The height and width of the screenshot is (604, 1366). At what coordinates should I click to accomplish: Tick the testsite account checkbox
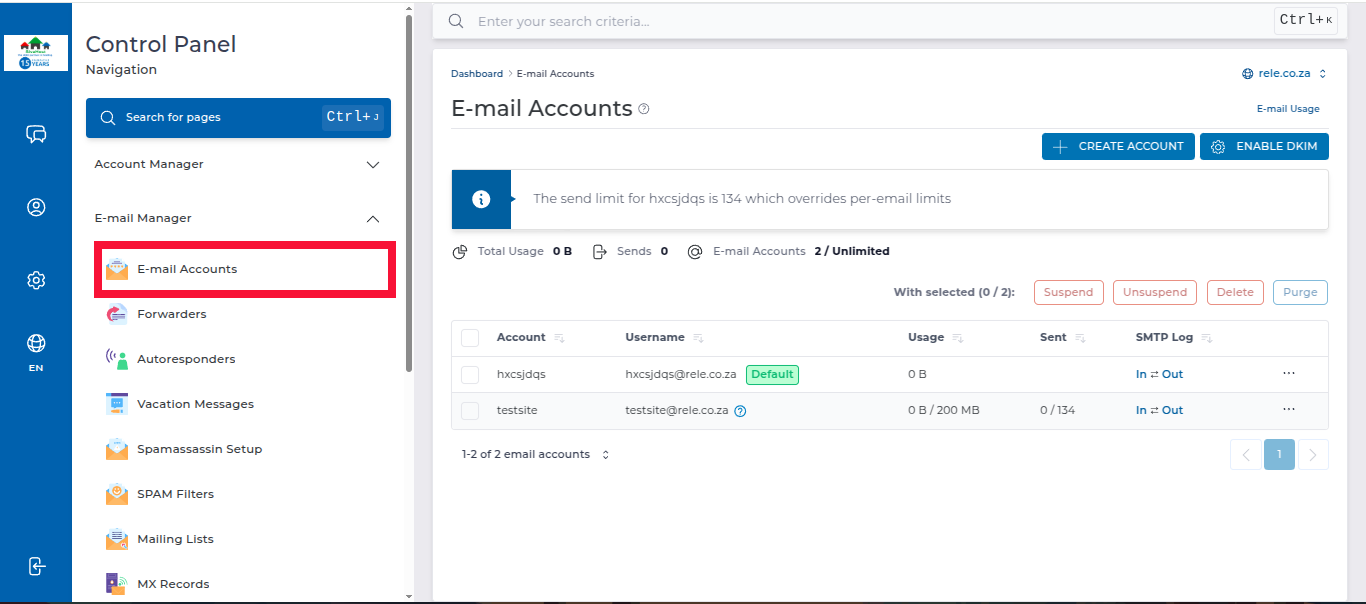[x=470, y=409]
